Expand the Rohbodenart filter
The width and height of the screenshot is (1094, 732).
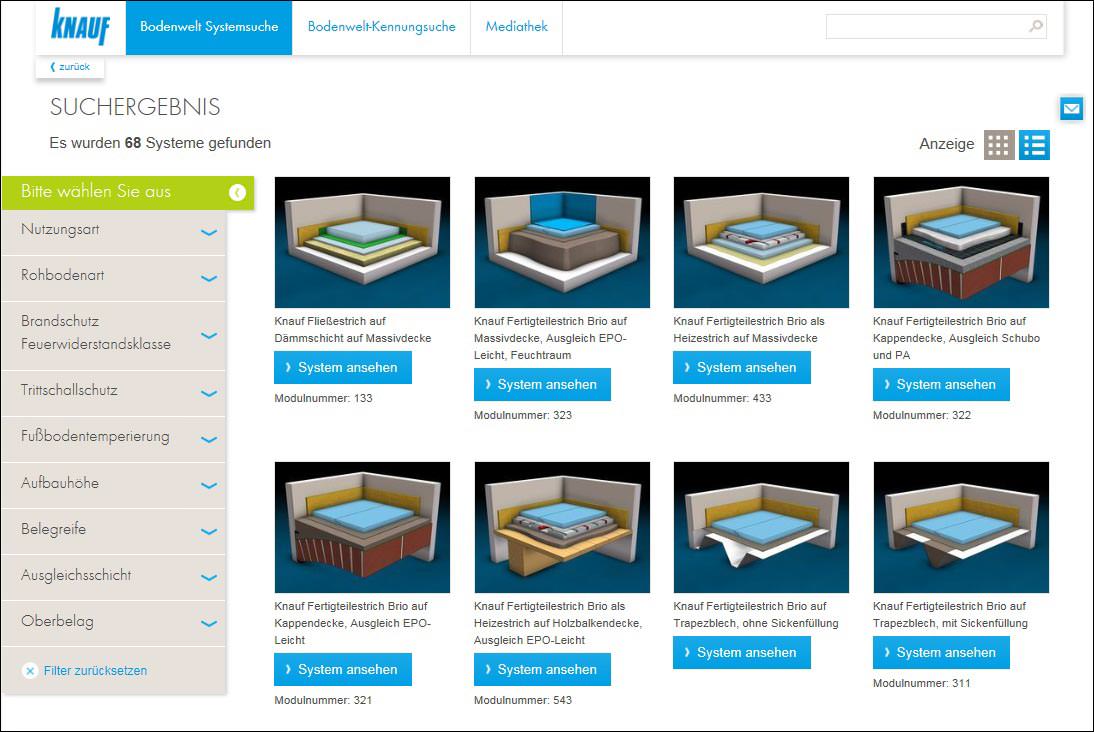pyautogui.click(x=114, y=277)
